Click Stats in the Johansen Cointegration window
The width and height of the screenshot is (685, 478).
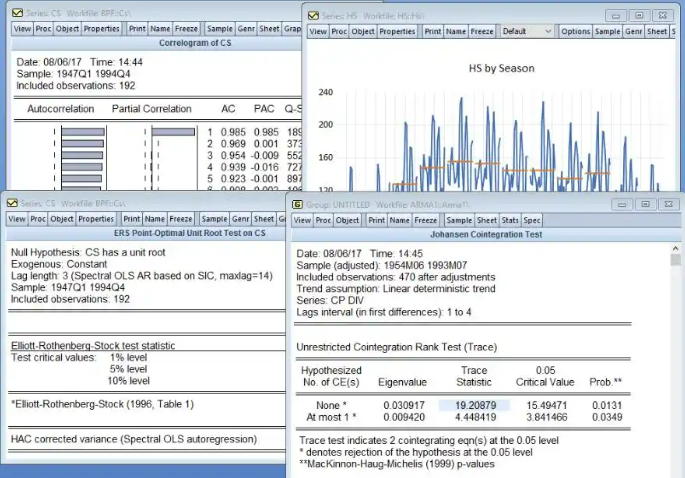tap(510, 220)
